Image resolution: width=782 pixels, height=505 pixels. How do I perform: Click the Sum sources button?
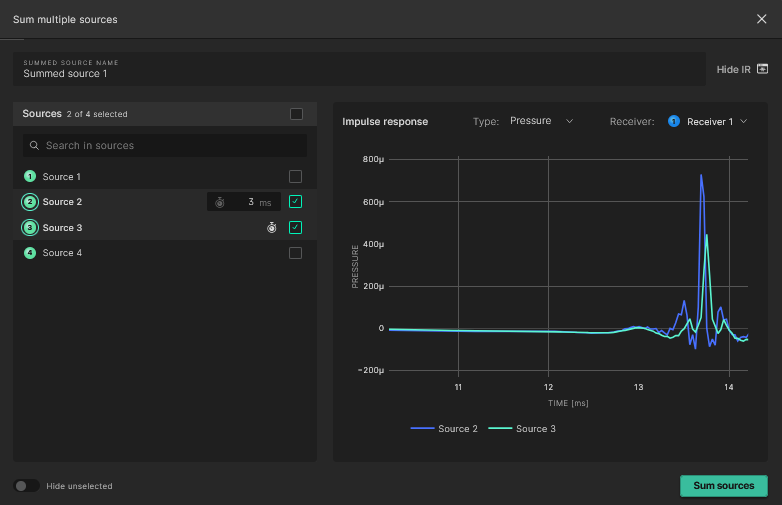pyautogui.click(x=723, y=486)
